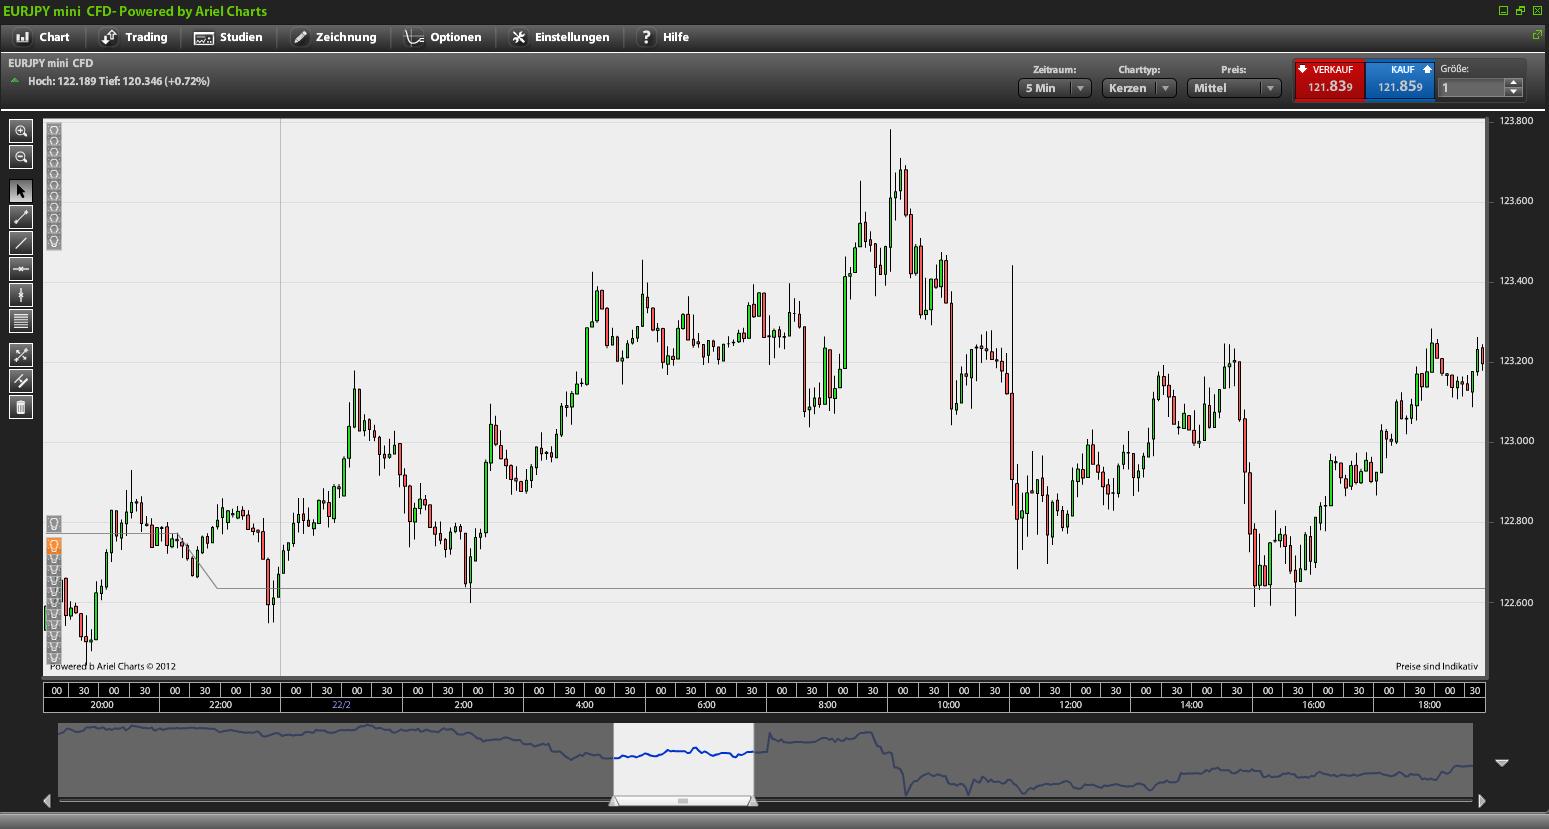Click the red VERKAUF sell button
1549x829 pixels.
(1329, 80)
